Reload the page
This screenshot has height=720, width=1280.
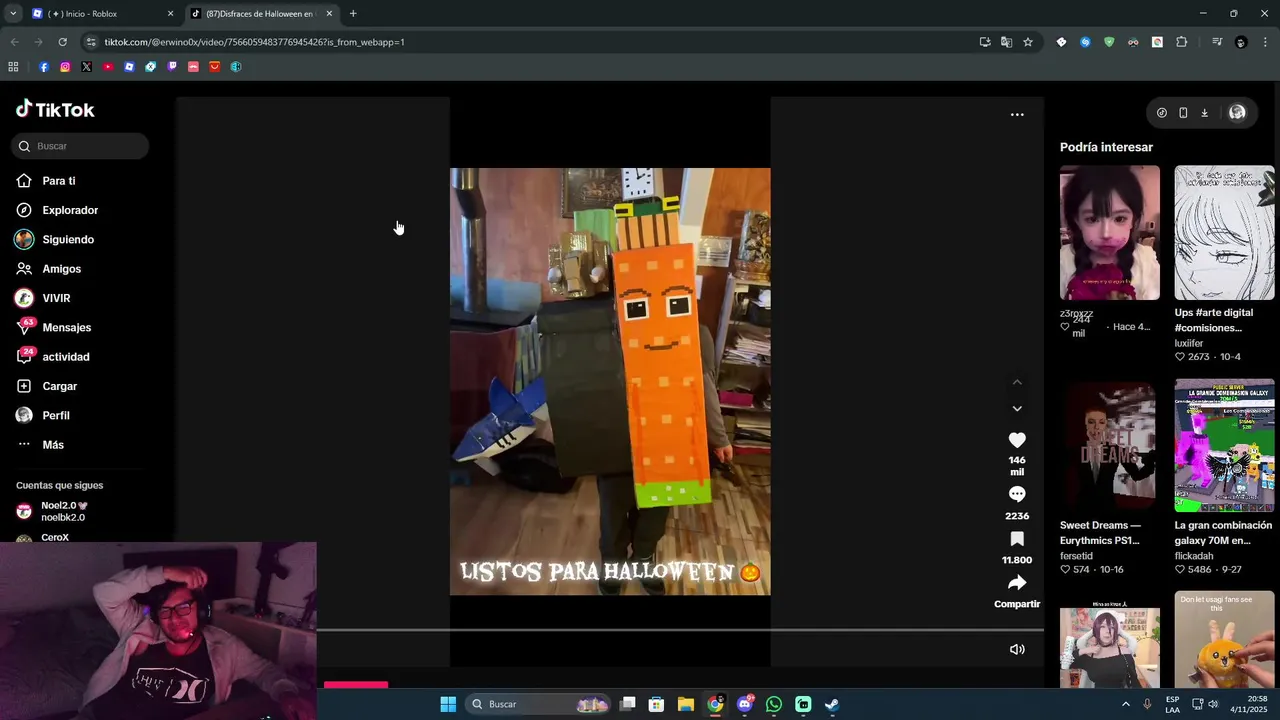coord(62,42)
